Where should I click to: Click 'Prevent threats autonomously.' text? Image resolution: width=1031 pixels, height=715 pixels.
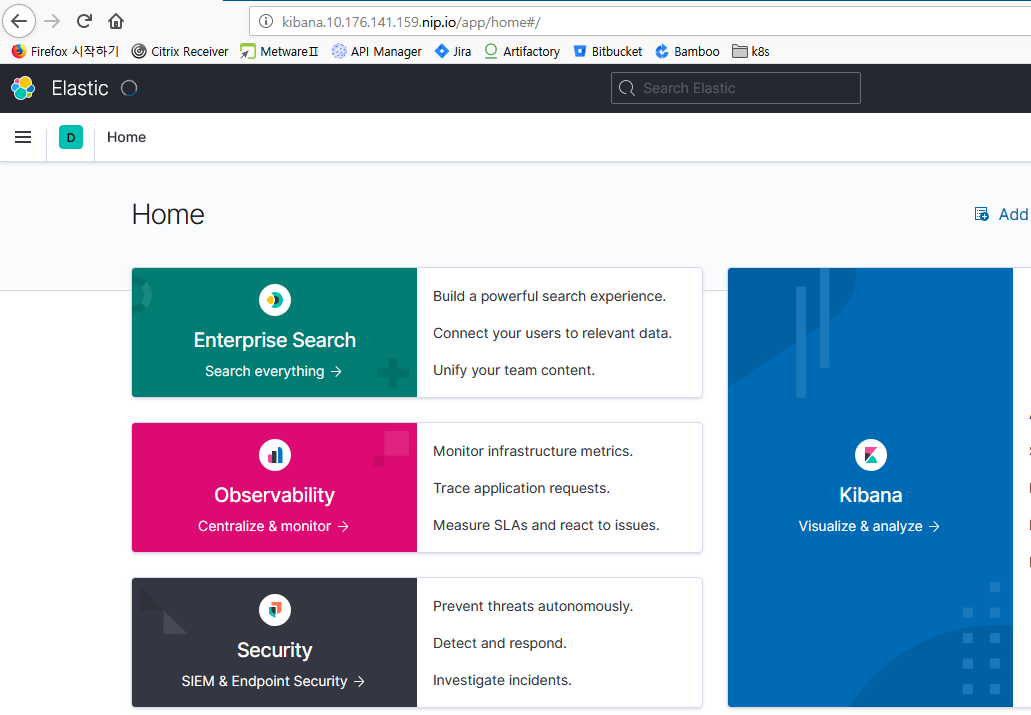click(x=533, y=606)
